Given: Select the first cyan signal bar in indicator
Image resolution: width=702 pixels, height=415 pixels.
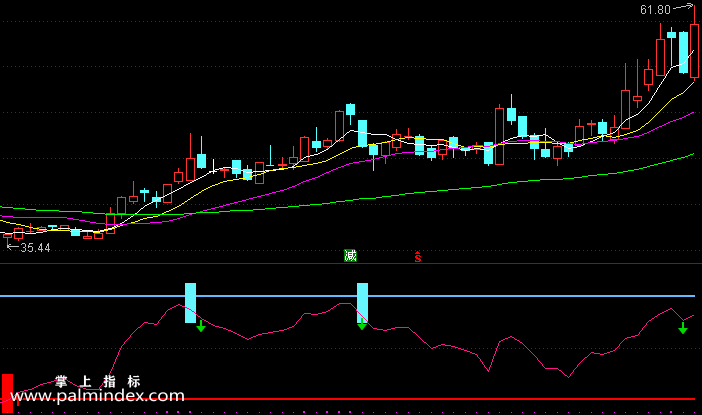Looking at the screenshot, I should point(190,303).
